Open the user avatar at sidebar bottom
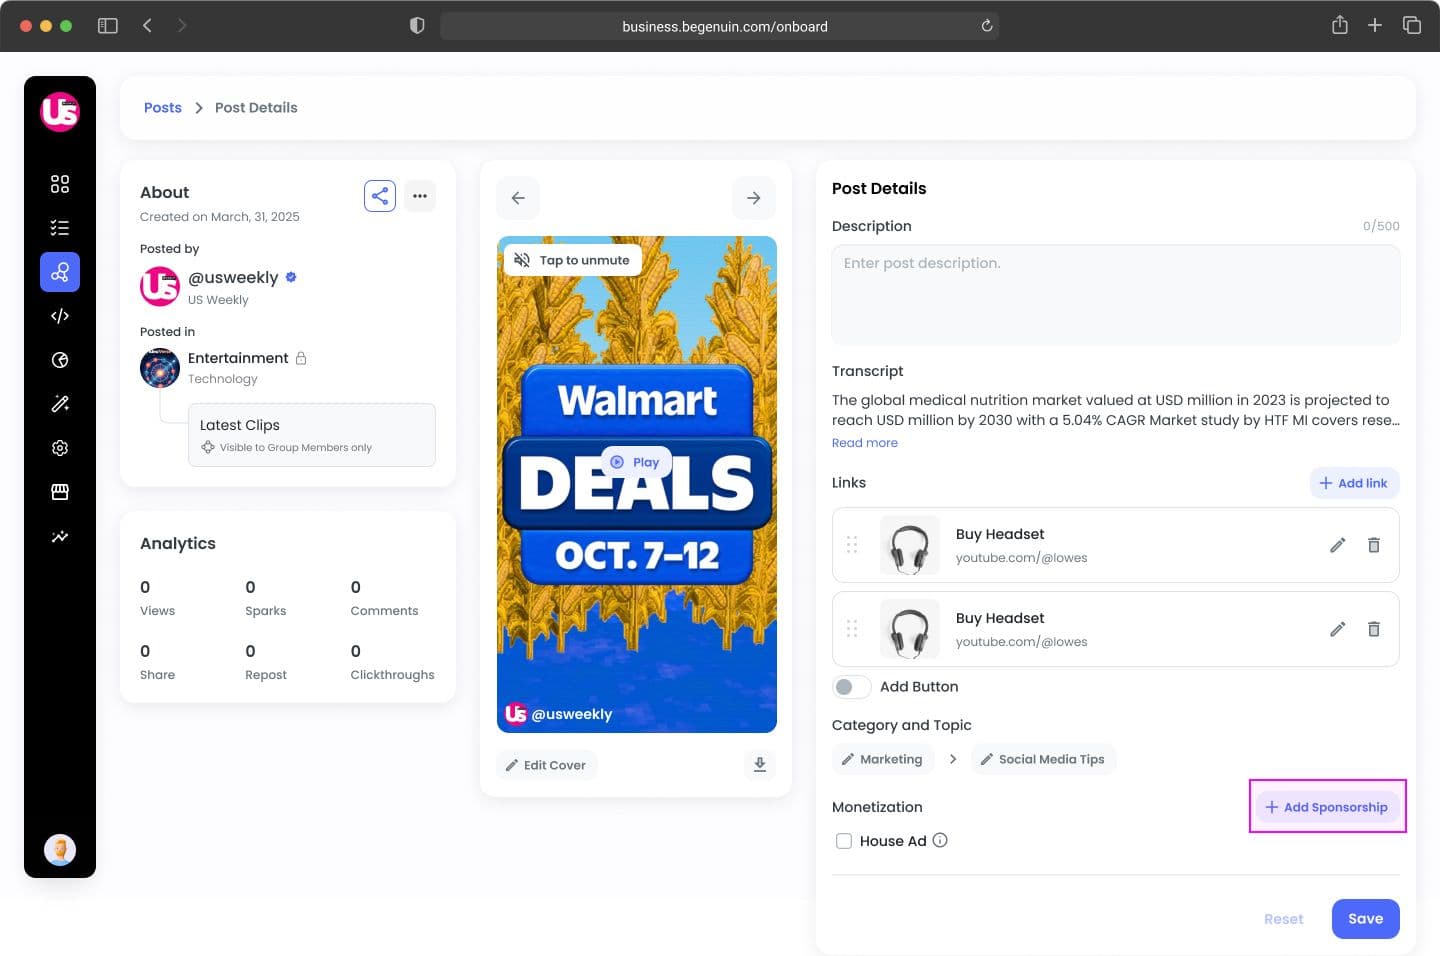Screen dimensions: 1440x956 coord(60,850)
